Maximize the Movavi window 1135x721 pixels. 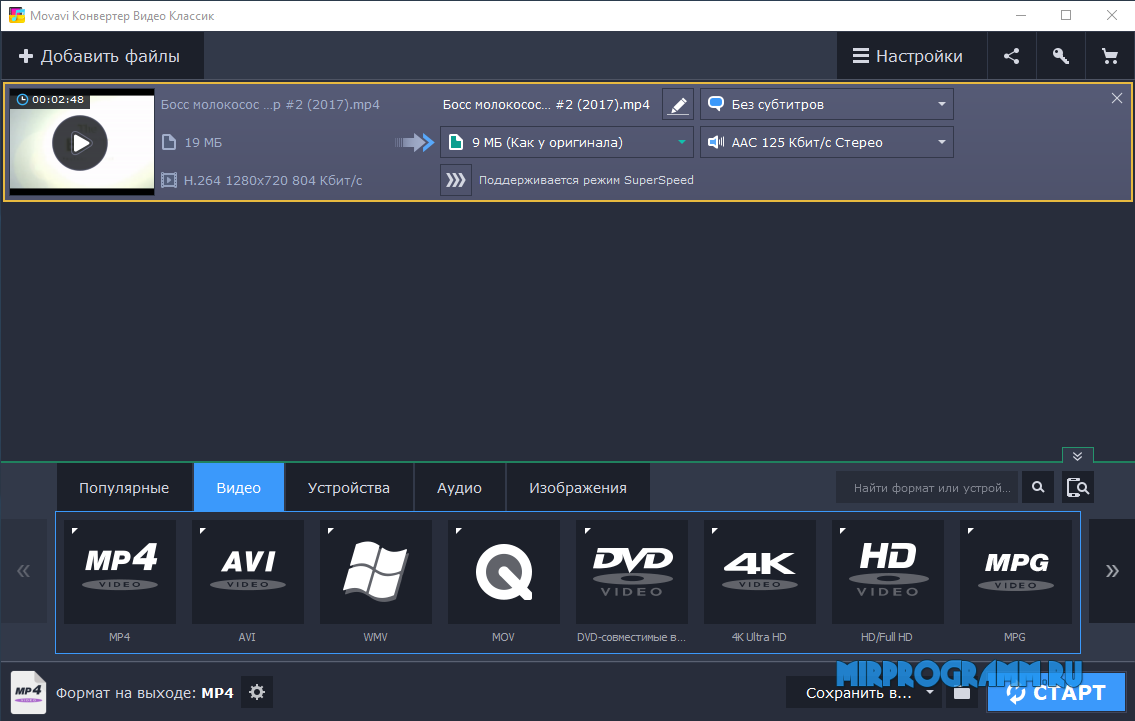pos(1066,15)
